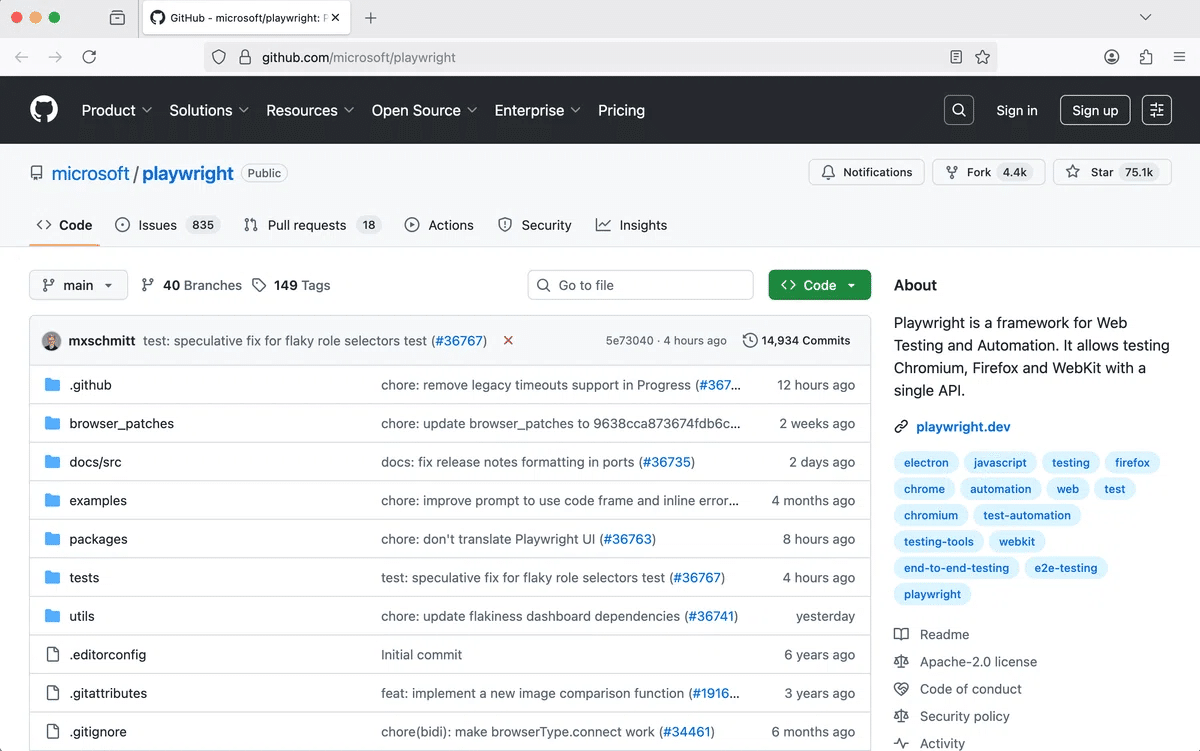The width and height of the screenshot is (1200, 751).
Task: Click the .github folder icon
Action: 53,384
